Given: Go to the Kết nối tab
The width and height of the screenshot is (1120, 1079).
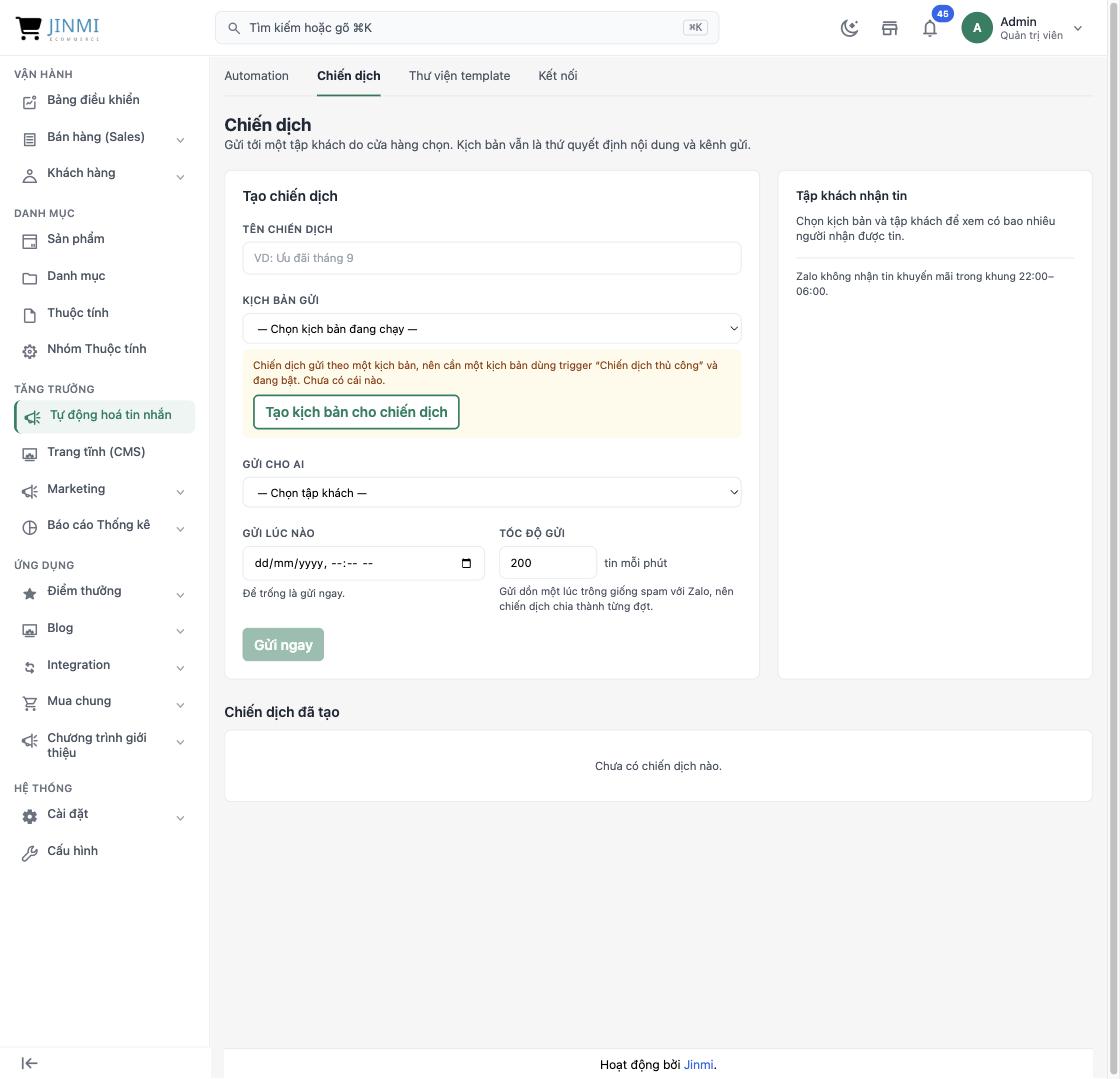Looking at the screenshot, I should coord(558,76).
